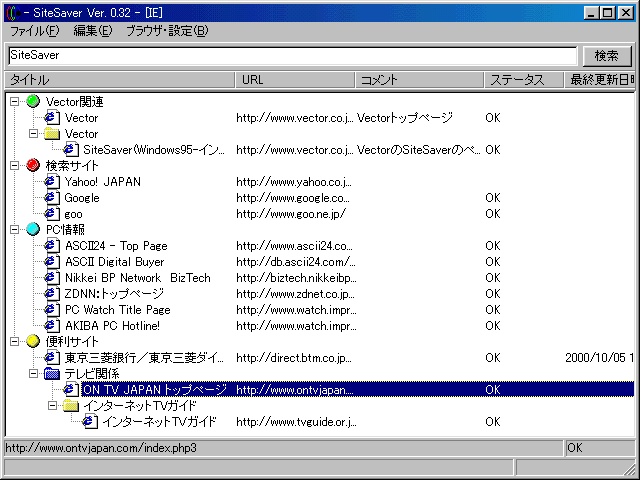Click the yellow ball icon of 便利サイト
This screenshot has height=480, width=640.
pos(33,341)
